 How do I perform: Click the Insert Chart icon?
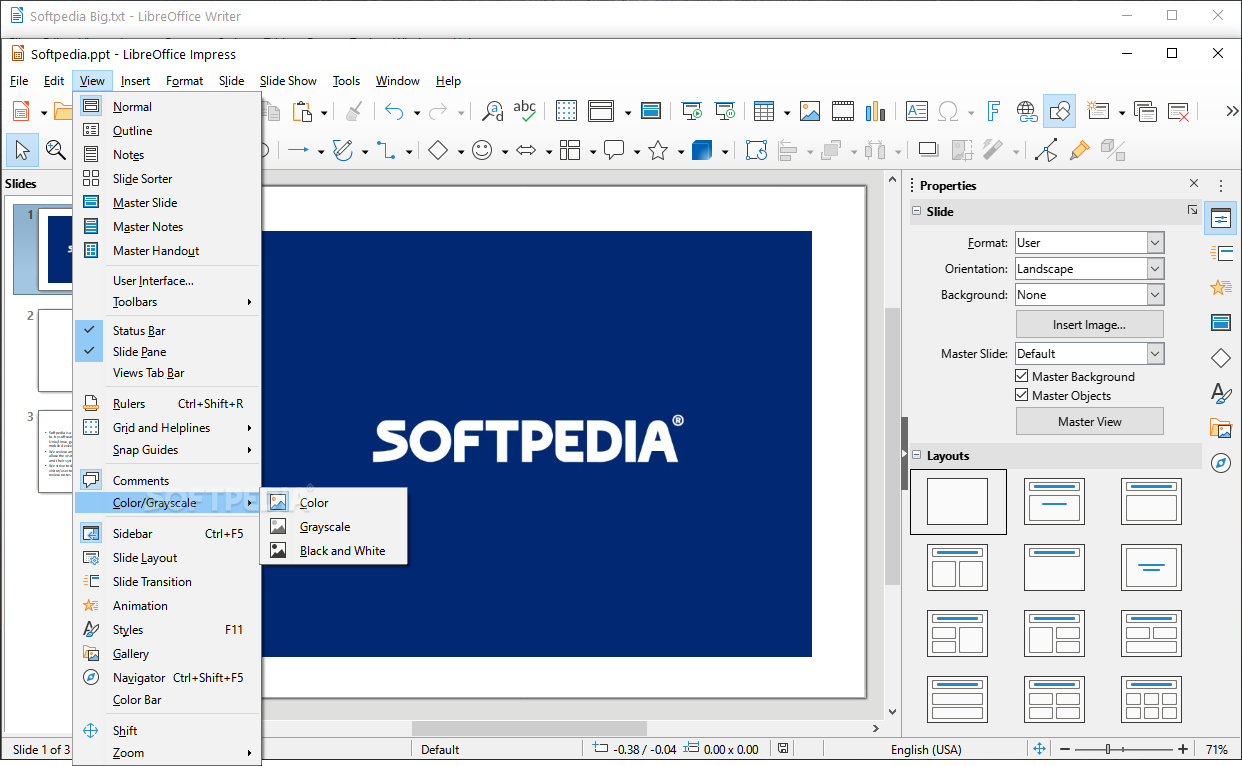pyautogui.click(x=875, y=111)
